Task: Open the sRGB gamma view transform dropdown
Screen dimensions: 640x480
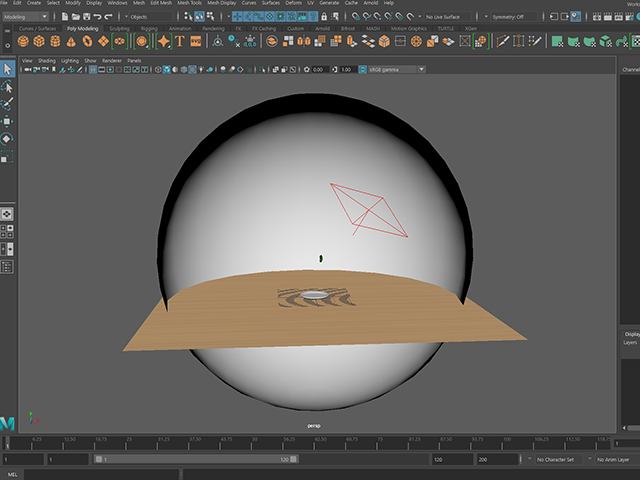Action: (396, 70)
